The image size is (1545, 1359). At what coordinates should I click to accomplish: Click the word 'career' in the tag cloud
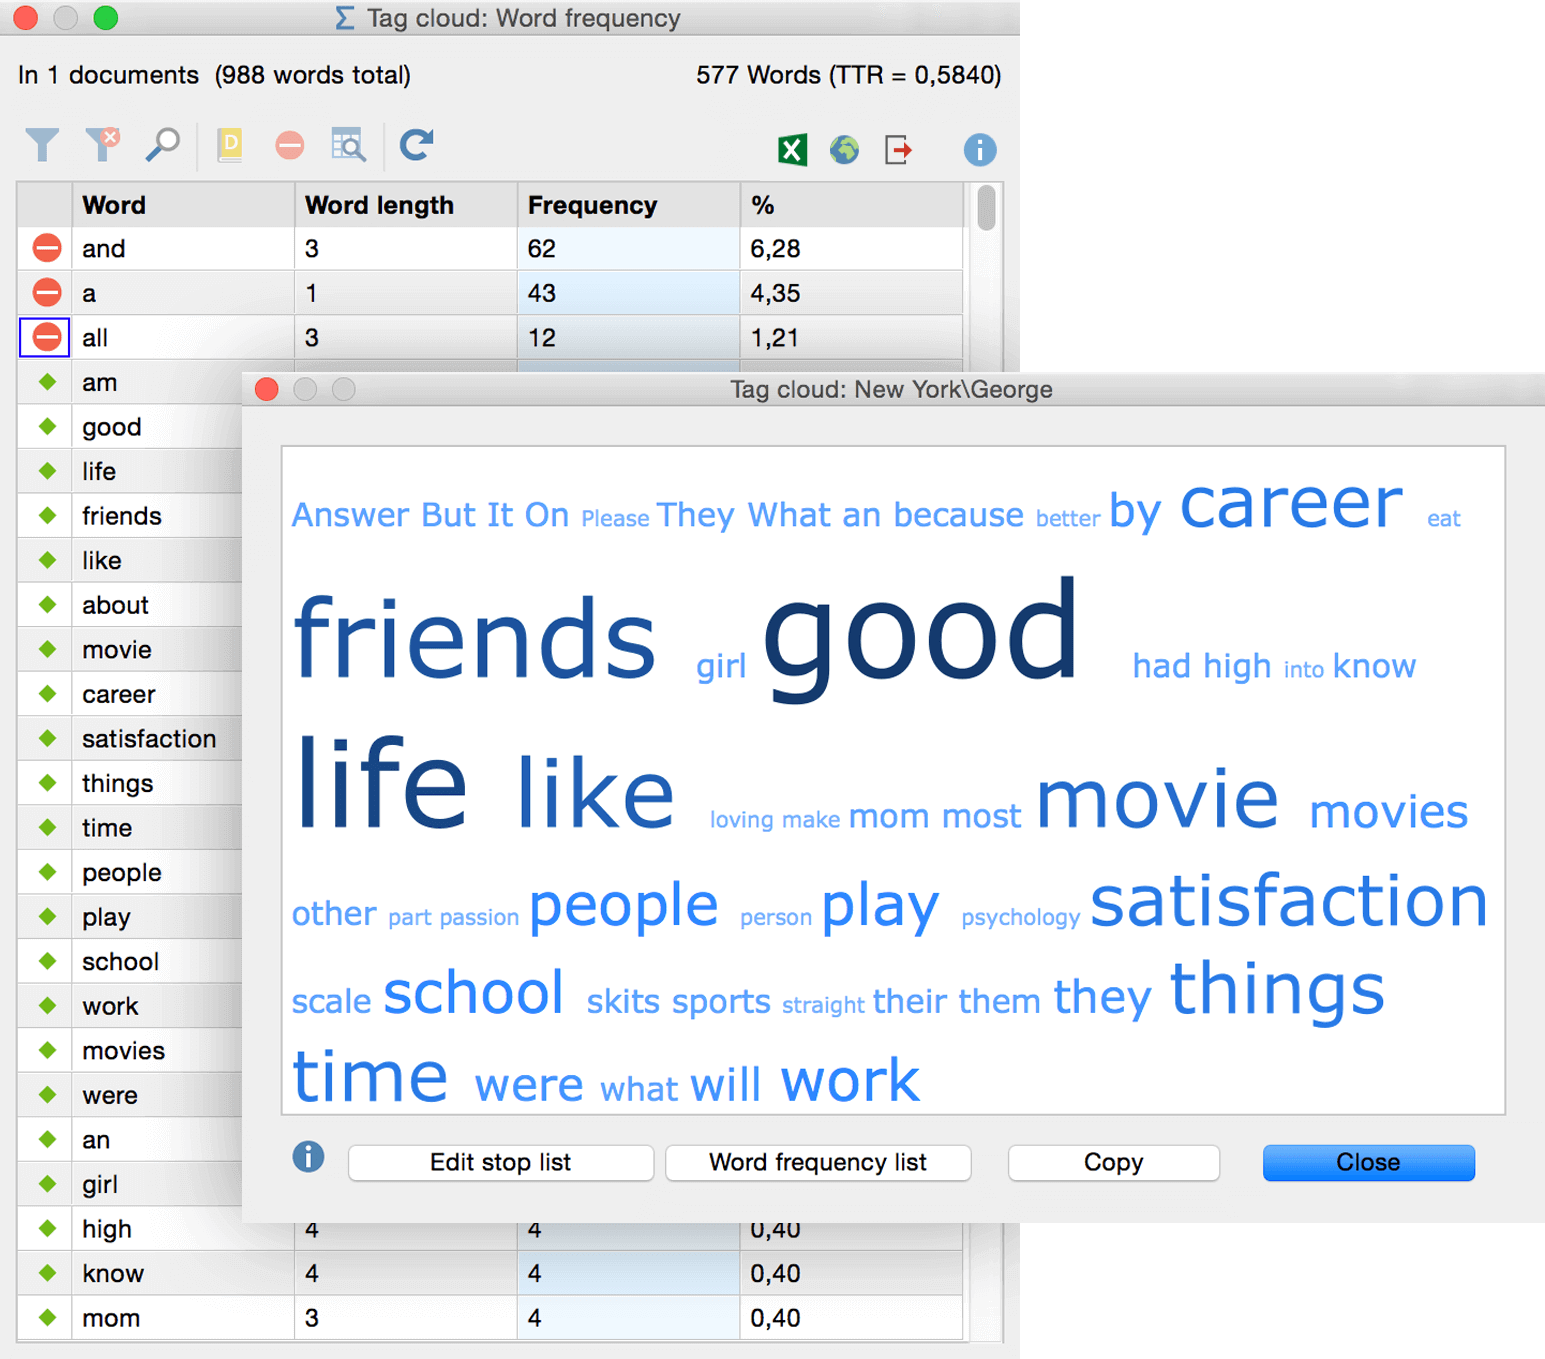click(x=1291, y=503)
